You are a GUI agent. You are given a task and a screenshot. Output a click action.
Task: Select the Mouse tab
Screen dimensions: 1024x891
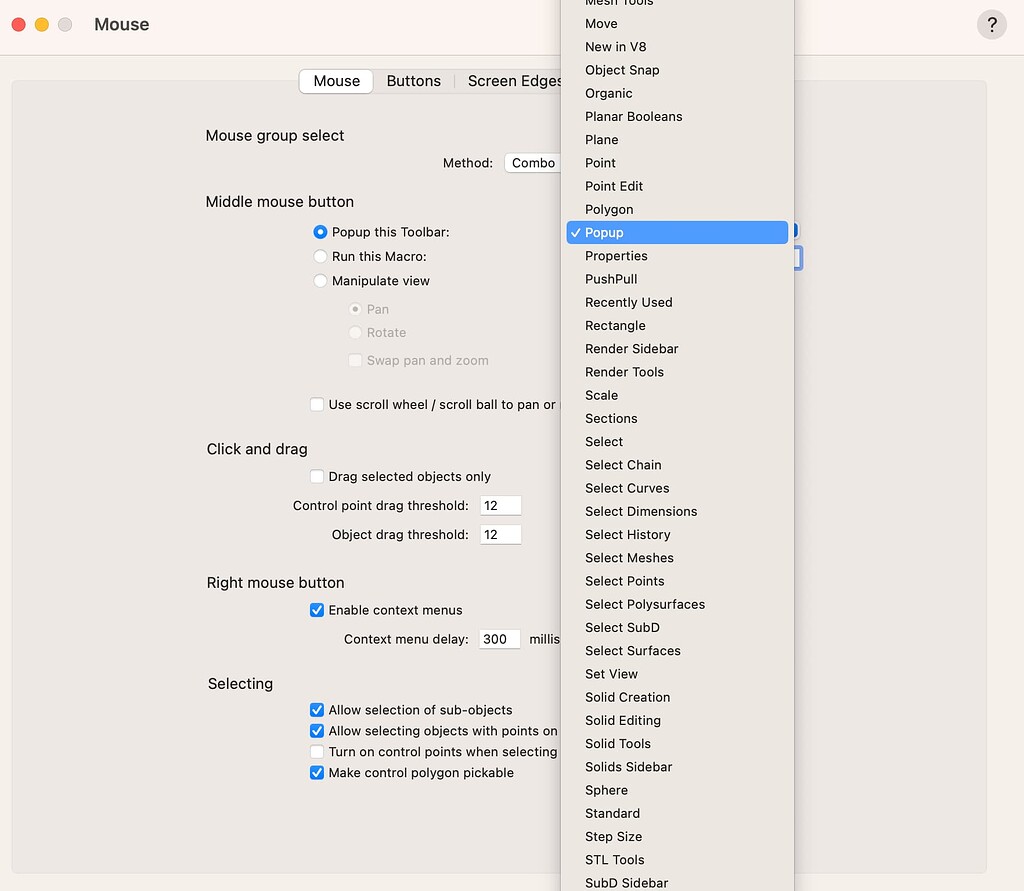tap(335, 81)
